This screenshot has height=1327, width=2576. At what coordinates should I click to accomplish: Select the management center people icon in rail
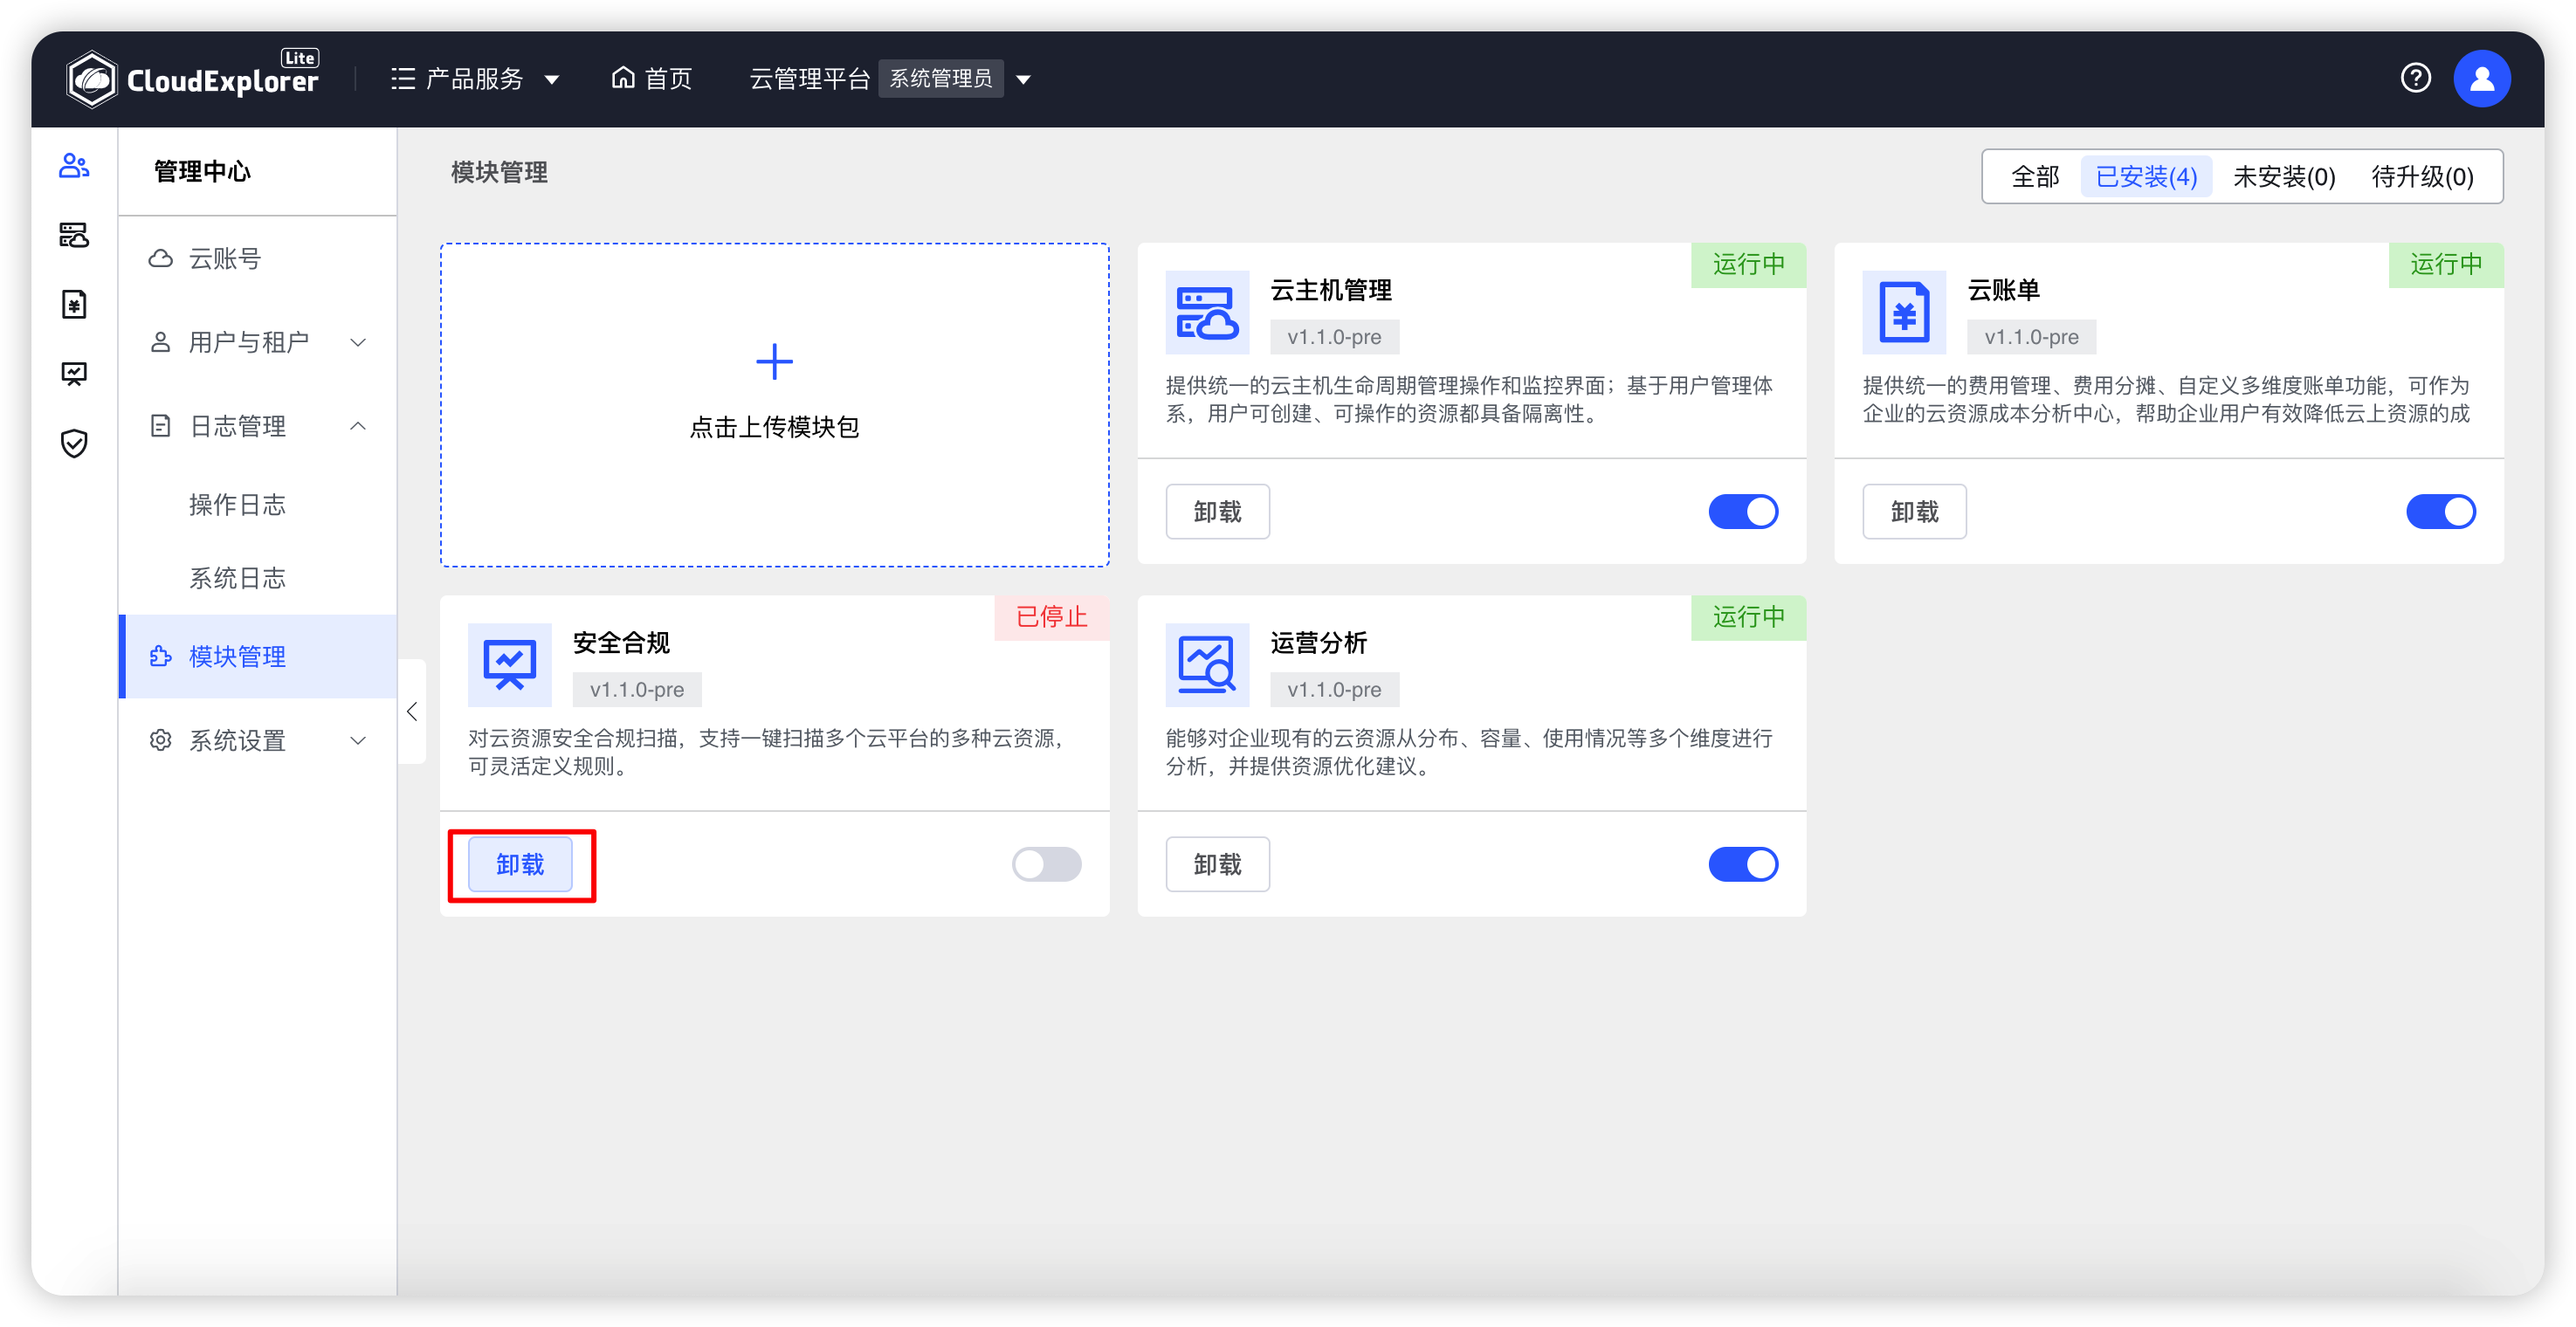click(74, 165)
